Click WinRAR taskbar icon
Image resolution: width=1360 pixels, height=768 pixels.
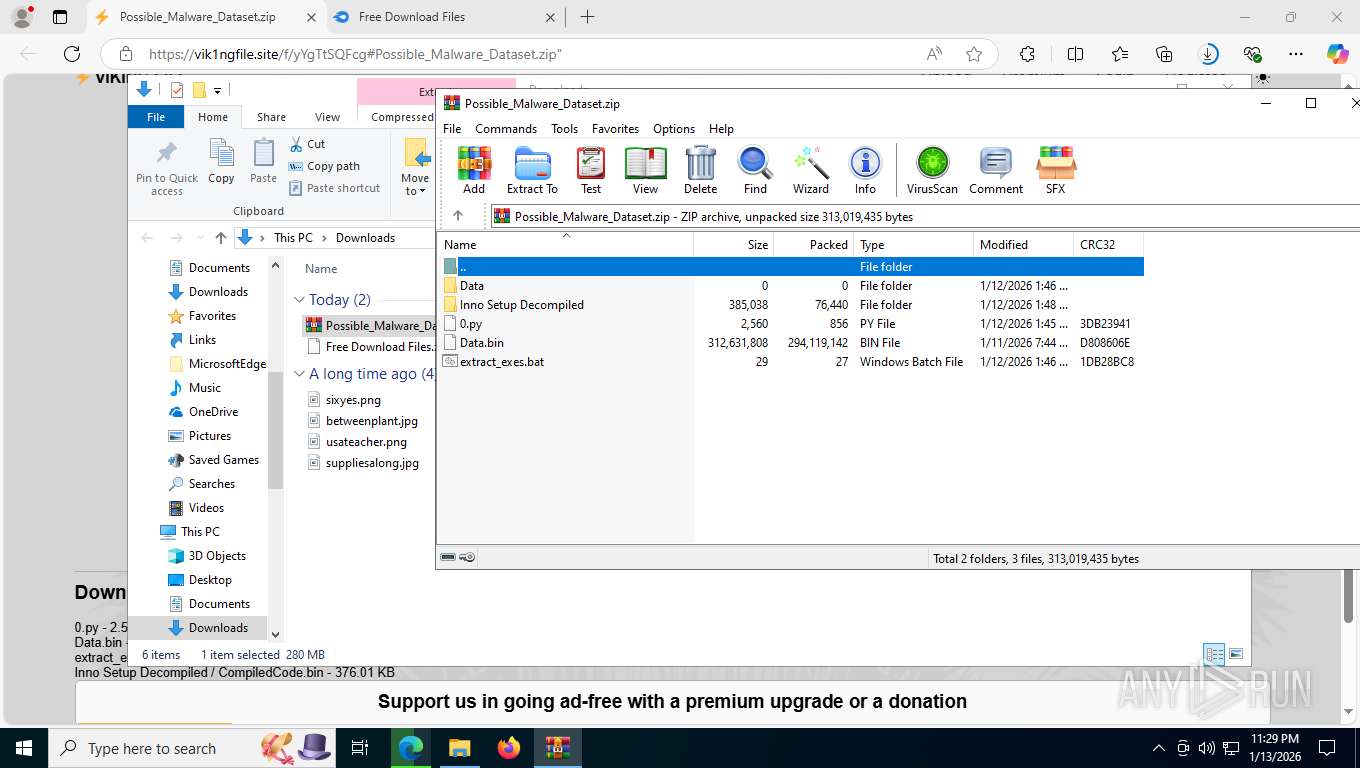558,748
